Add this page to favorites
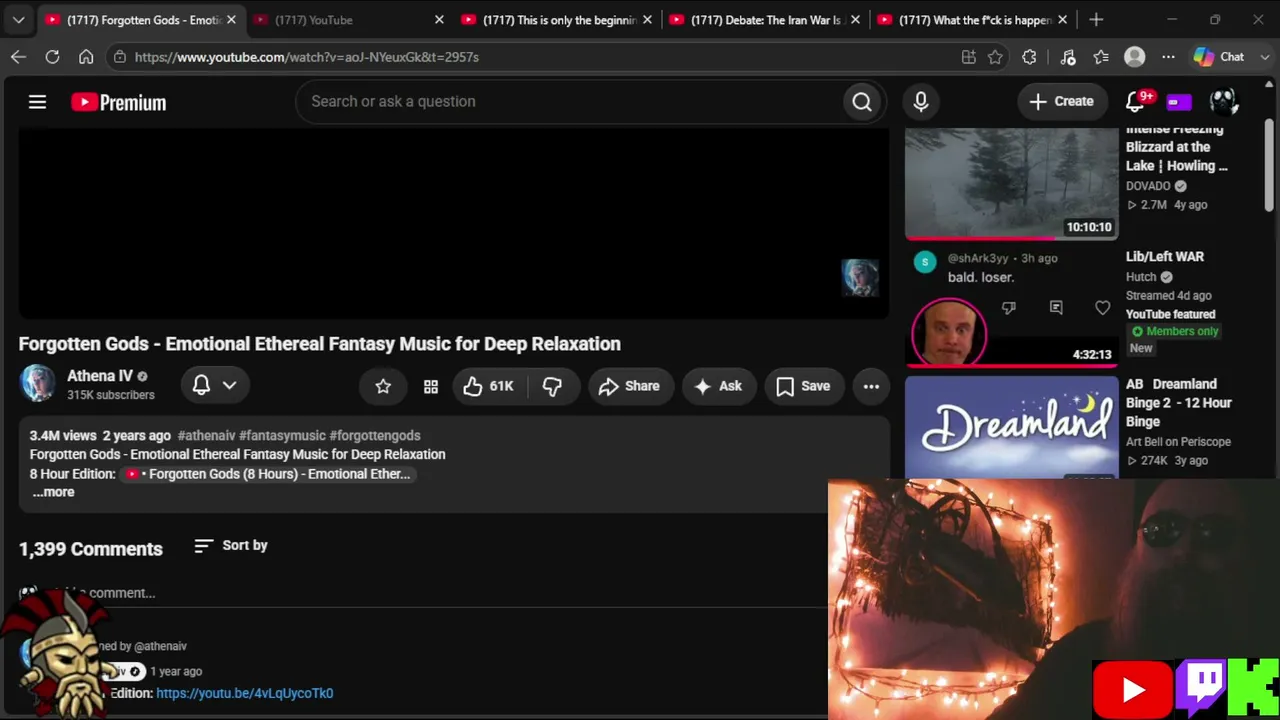 point(995,57)
